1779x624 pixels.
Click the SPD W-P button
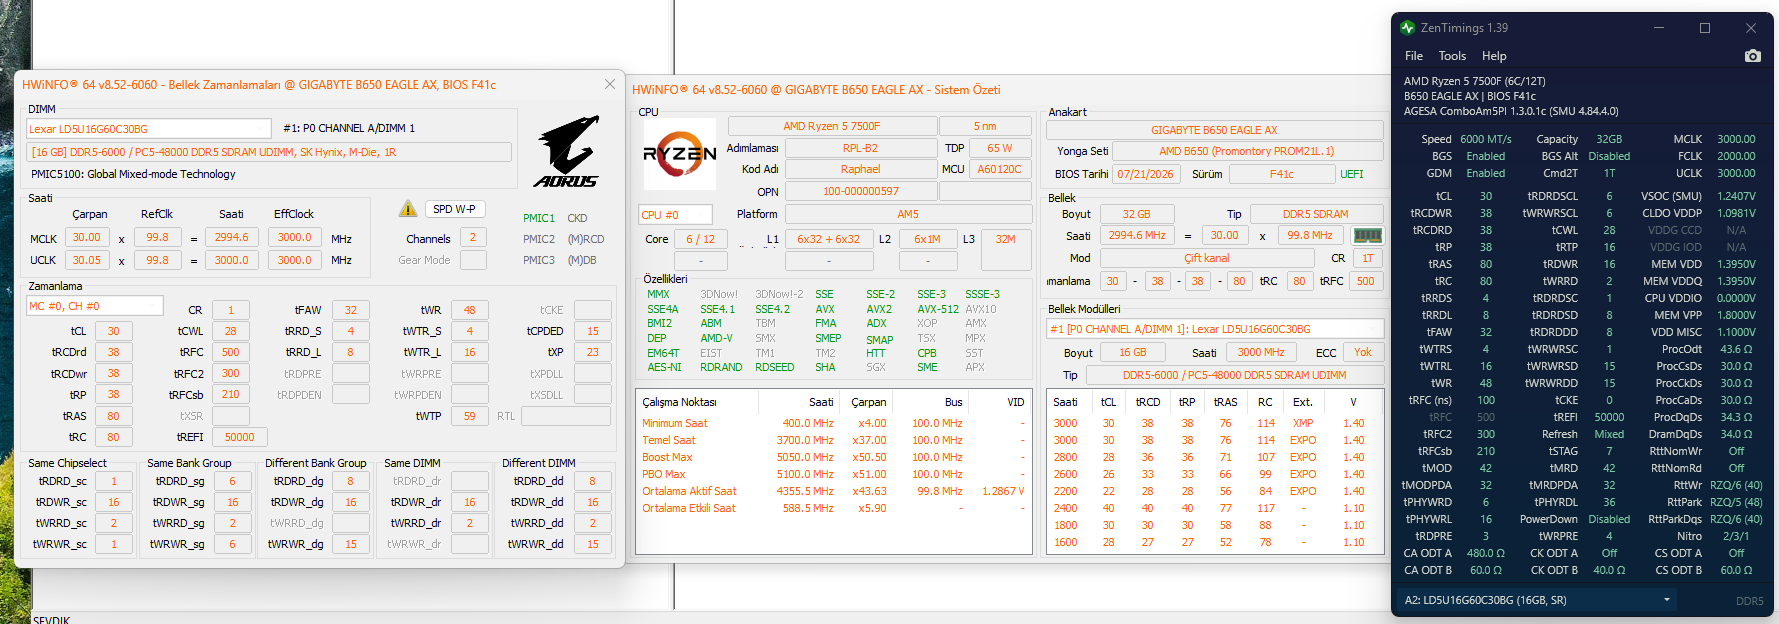pos(454,209)
